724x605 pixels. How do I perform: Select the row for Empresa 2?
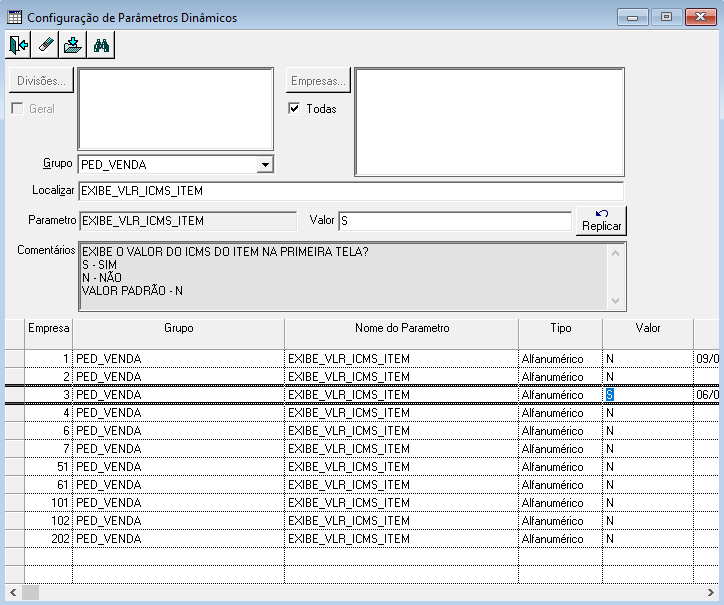362,377
